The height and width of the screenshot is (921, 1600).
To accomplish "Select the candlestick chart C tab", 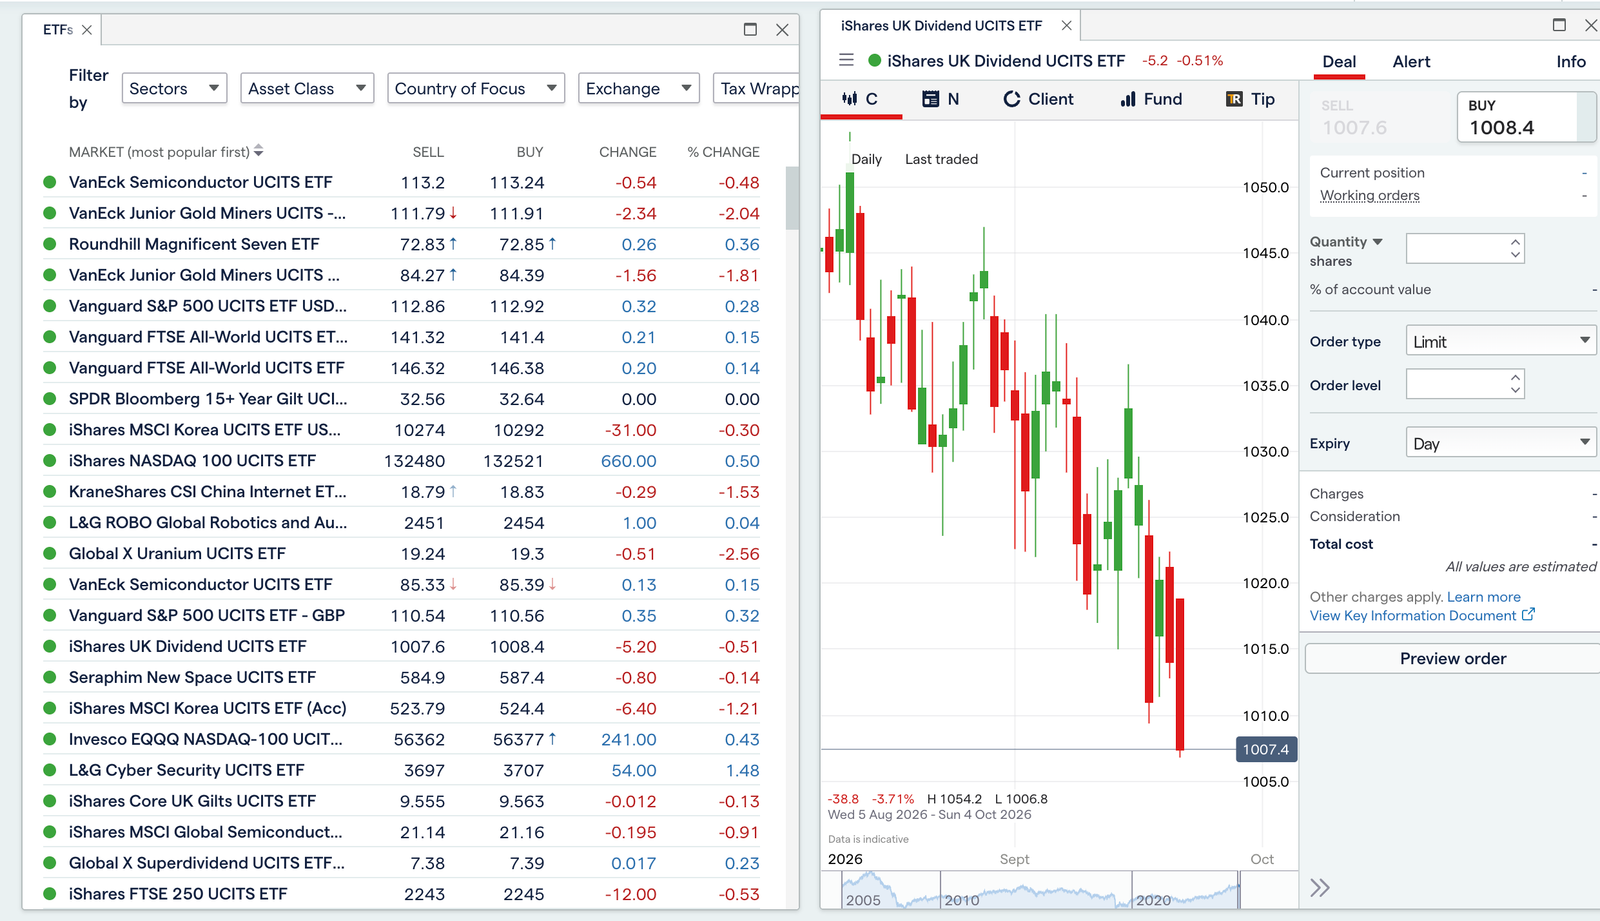I will (860, 99).
